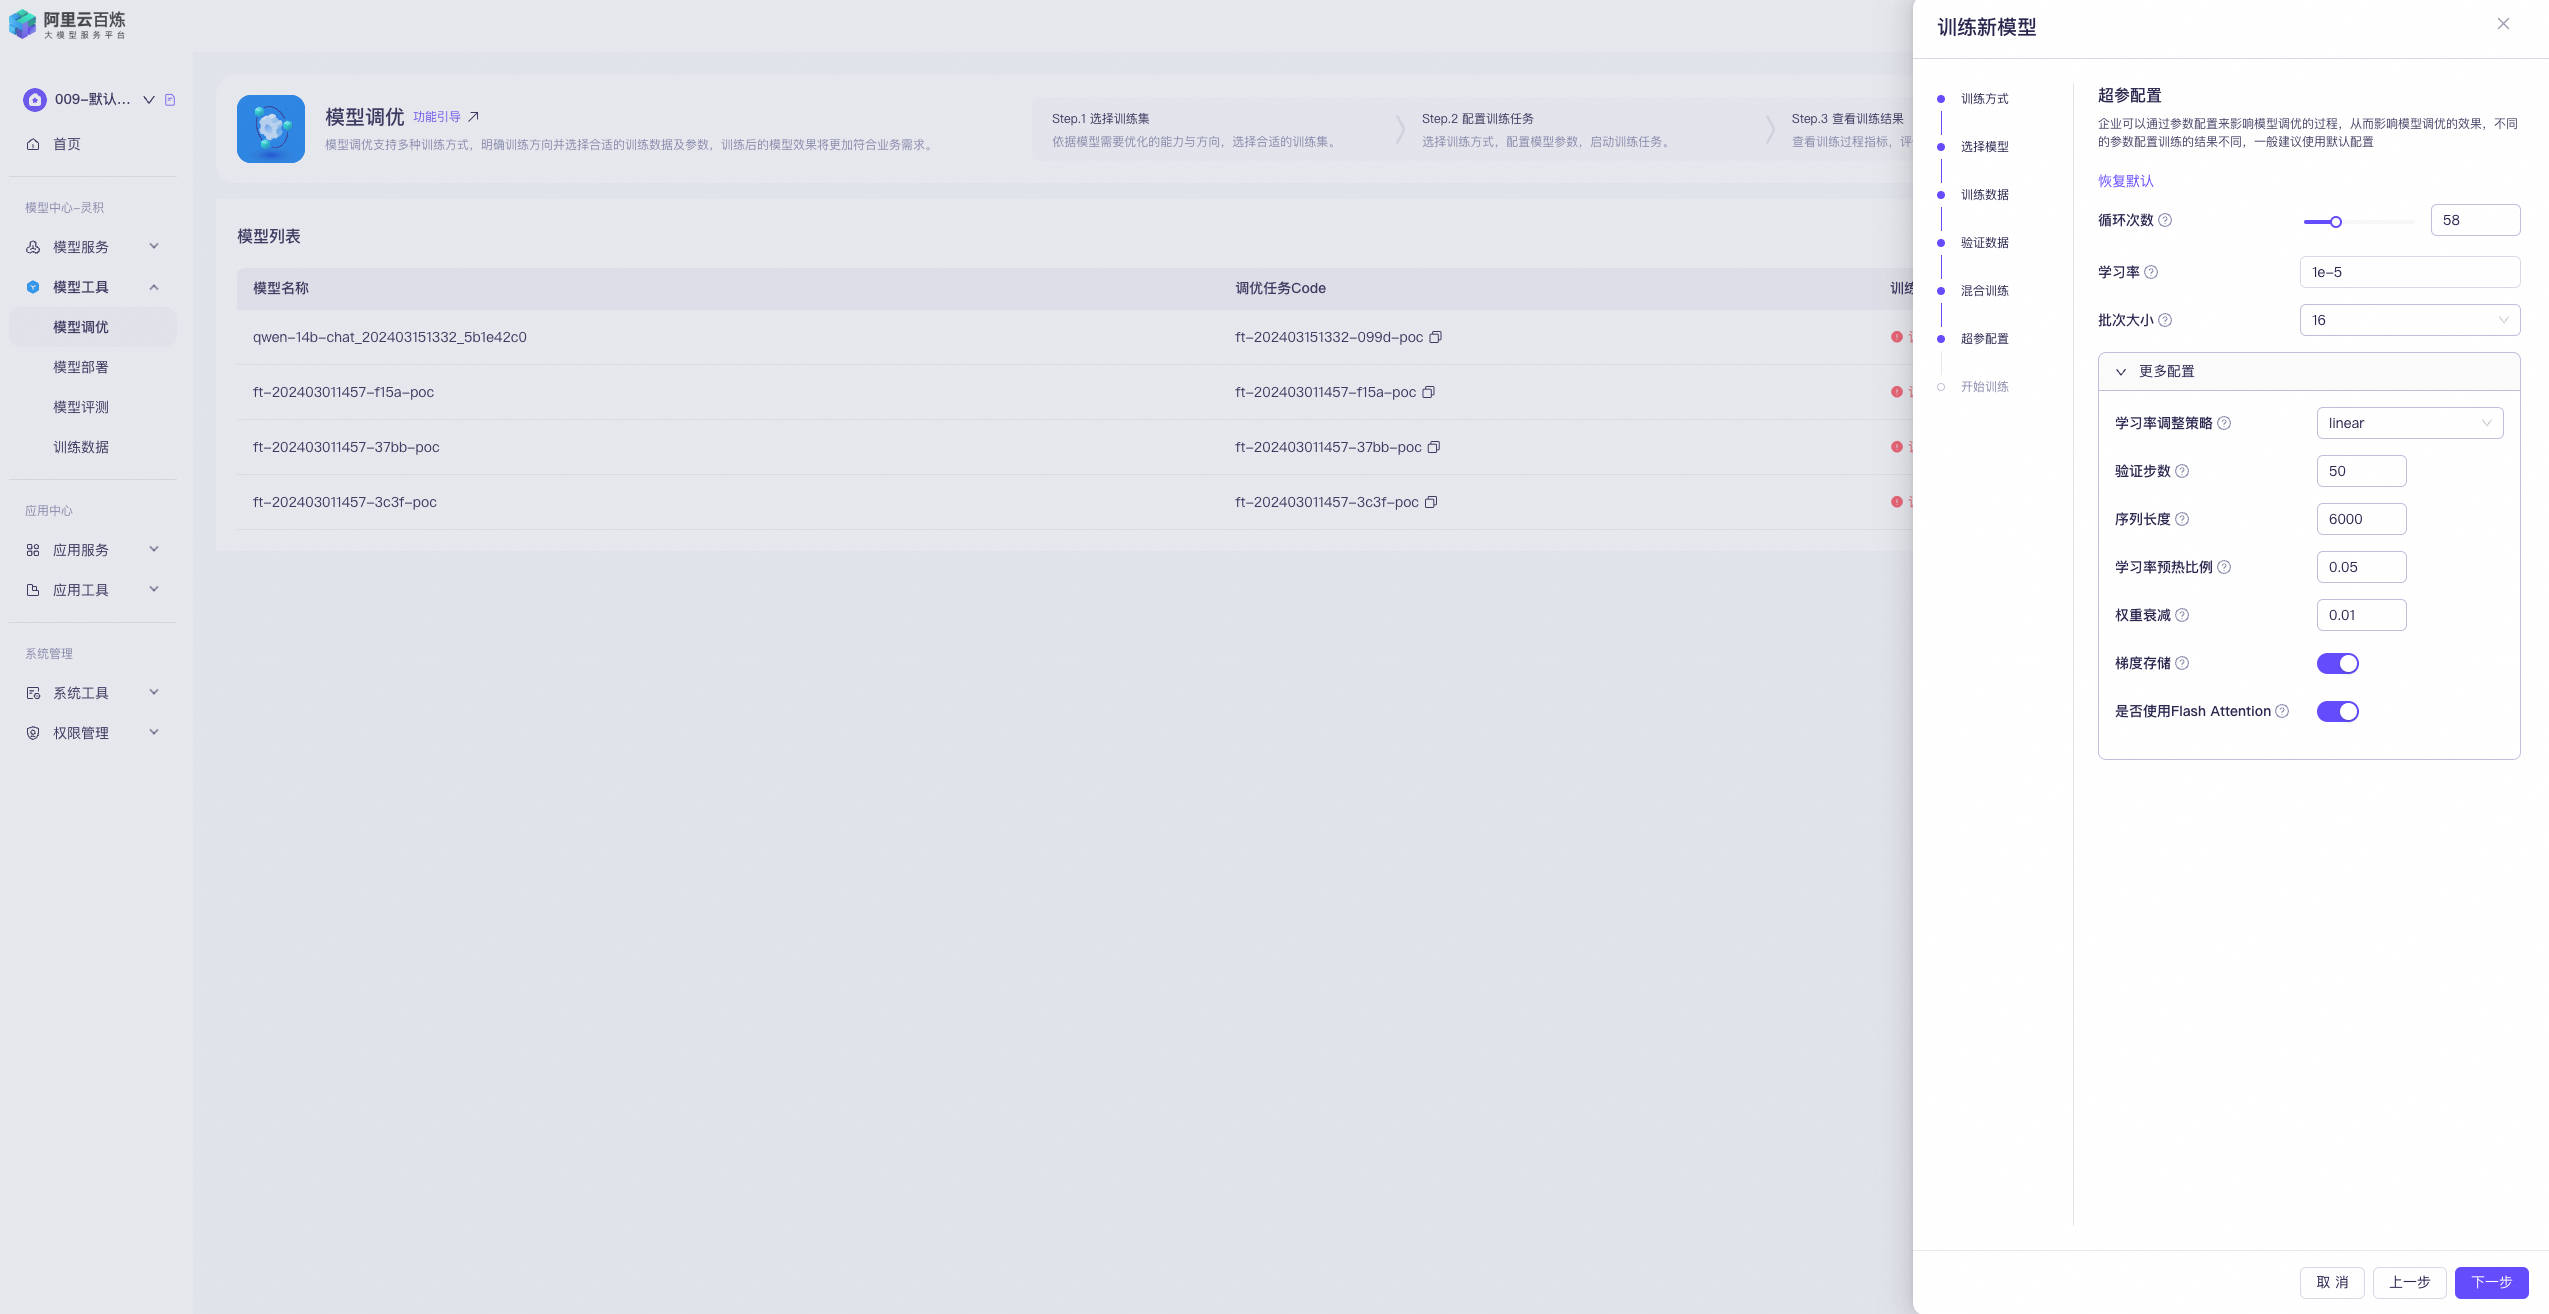Click the 学习率 input field showing 1e-5
Image resolution: width=2549 pixels, height=1314 pixels.
pos(2410,272)
